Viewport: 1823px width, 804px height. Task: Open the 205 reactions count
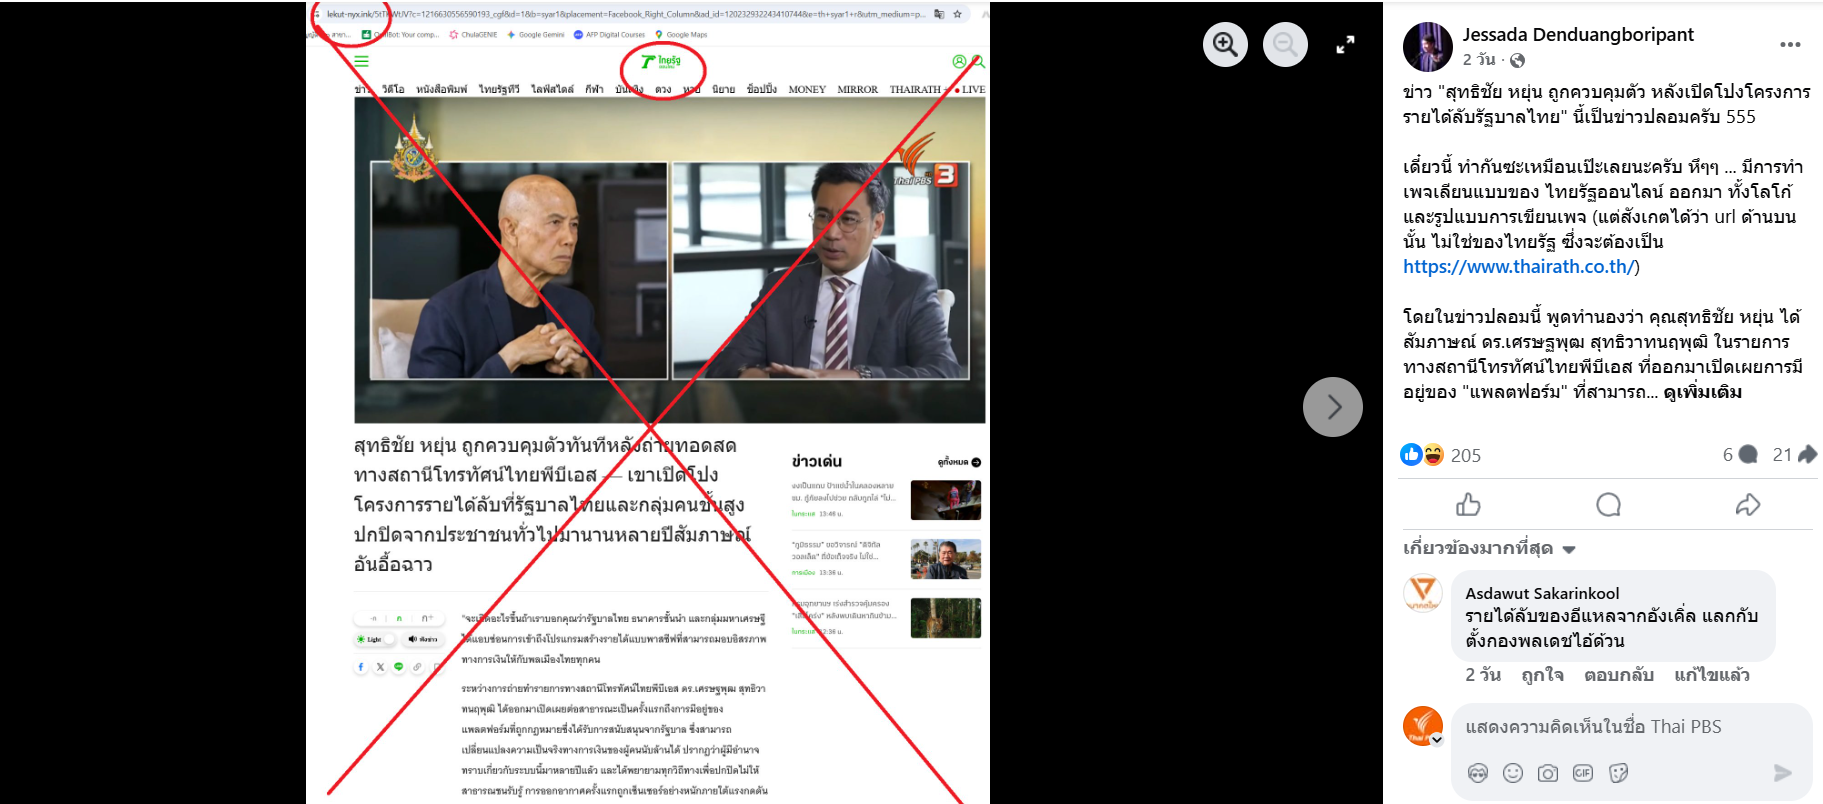pyautogui.click(x=1466, y=455)
